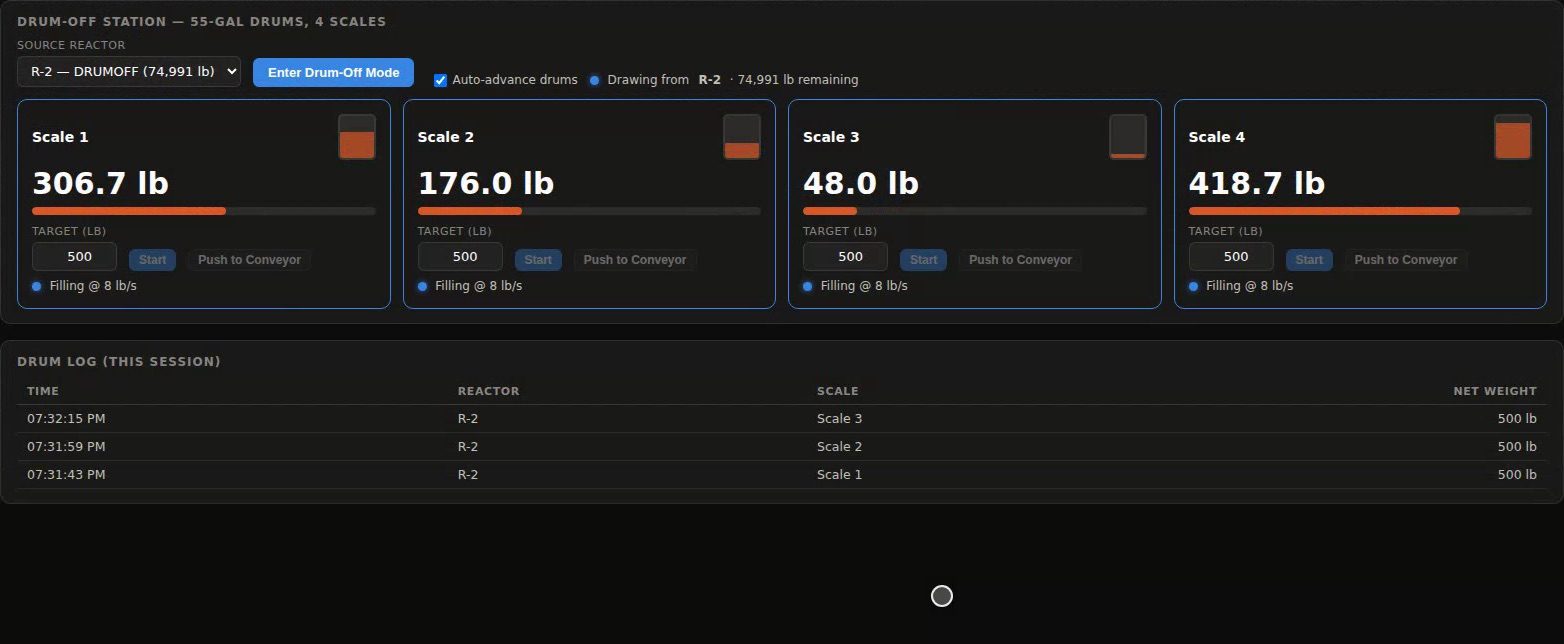1564x644 pixels.
Task: Click 'Filling @ 8 lb/s' on Scale 3
Action: [864, 286]
